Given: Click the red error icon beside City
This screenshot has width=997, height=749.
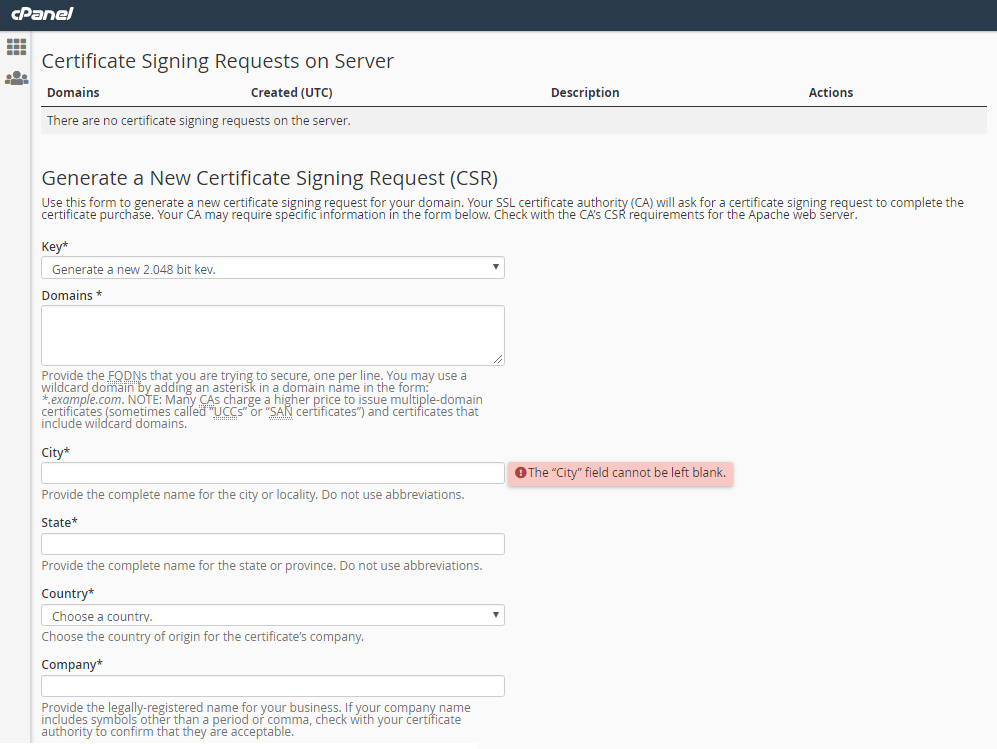Looking at the screenshot, I should 520,473.
